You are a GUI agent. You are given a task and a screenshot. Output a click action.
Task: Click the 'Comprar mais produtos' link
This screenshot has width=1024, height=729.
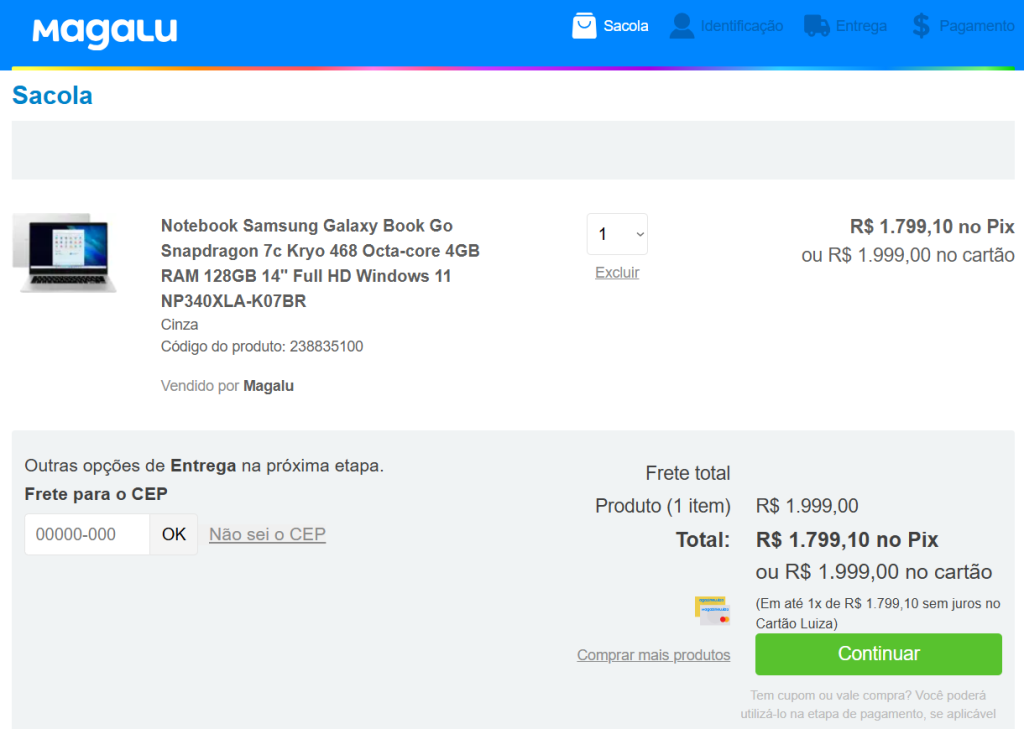[653, 655]
